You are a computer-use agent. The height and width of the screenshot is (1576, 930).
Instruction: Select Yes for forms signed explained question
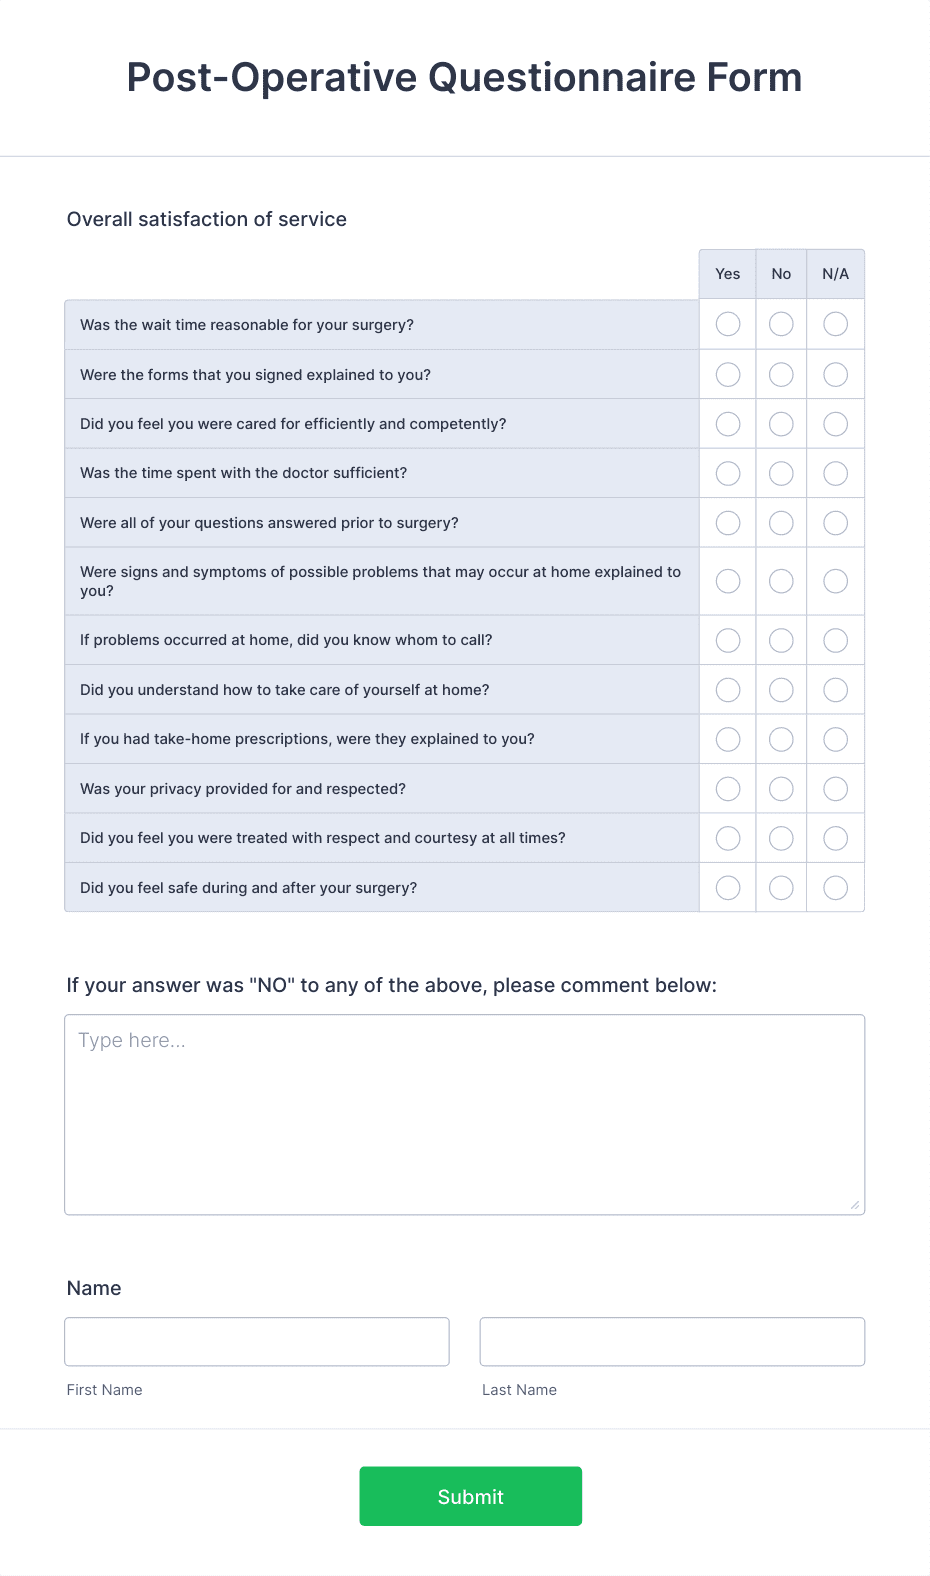pos(727,374)
